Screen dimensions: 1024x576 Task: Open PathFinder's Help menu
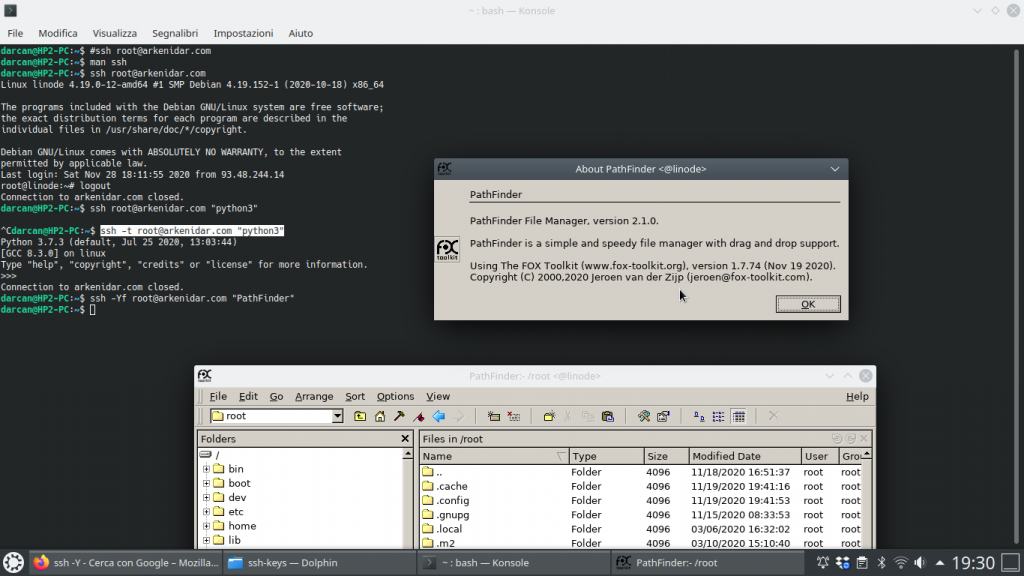coord(857,396)
